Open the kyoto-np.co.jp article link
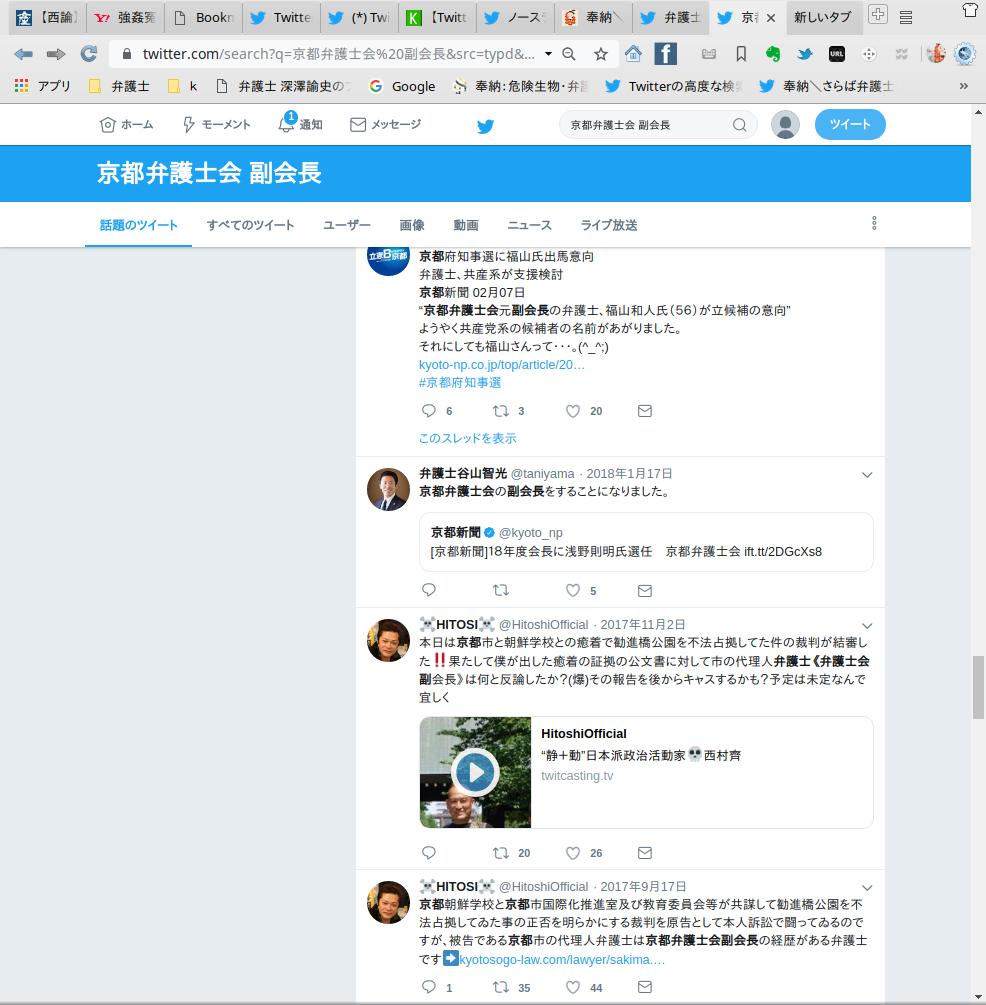Viewport: 986px width, 1005px height. point(502,365)
